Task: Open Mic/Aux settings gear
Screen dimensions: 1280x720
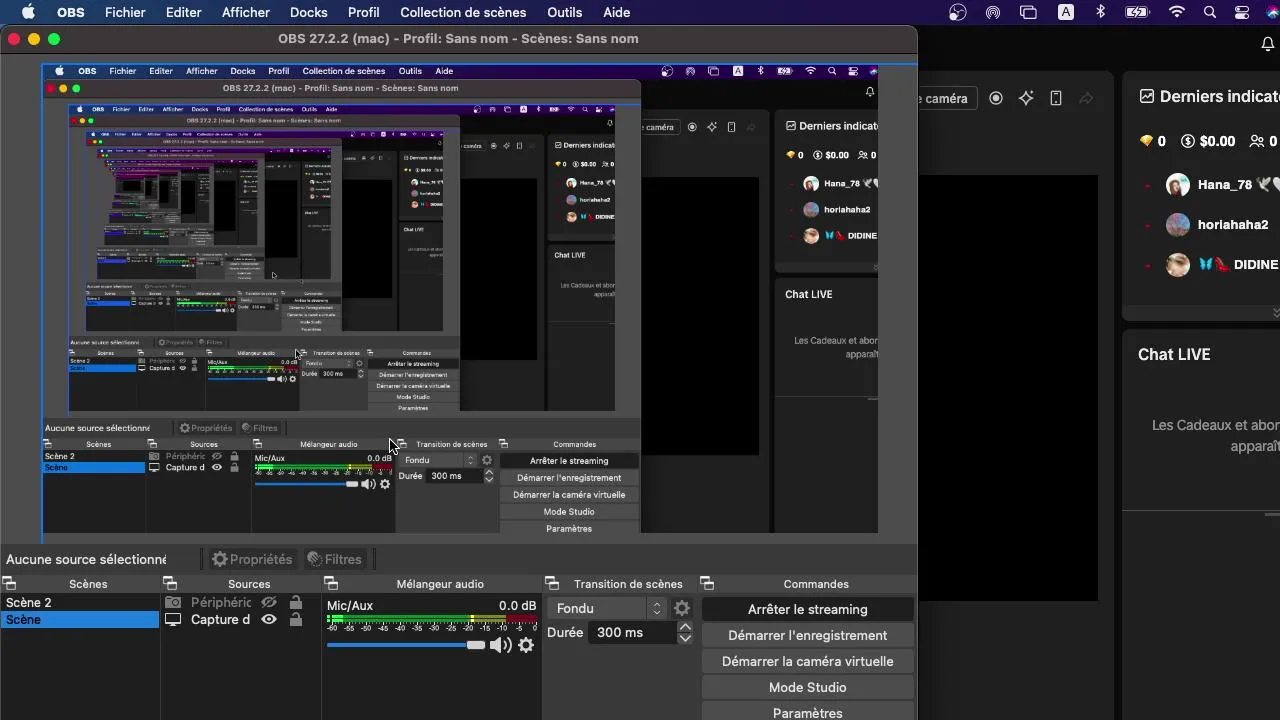Action: point(526,645)
